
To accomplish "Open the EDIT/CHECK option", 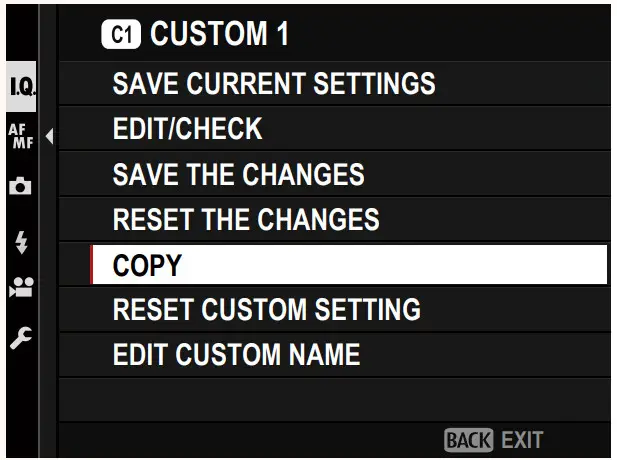I will (x=187, y=129).
